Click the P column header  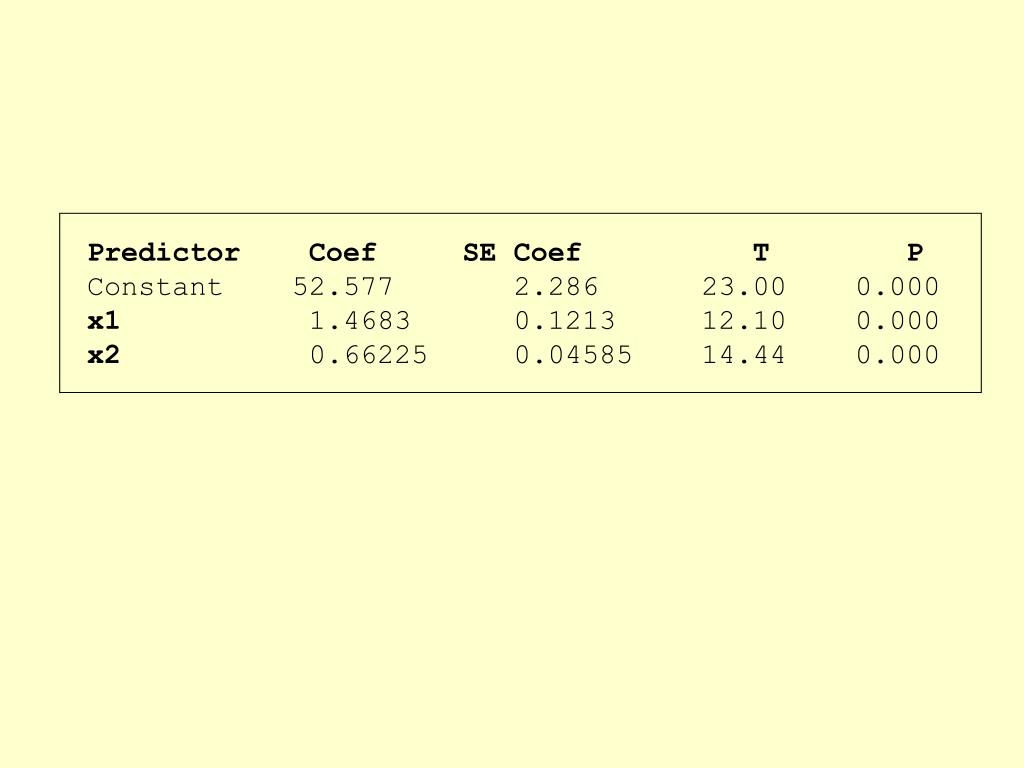[915, 253]
